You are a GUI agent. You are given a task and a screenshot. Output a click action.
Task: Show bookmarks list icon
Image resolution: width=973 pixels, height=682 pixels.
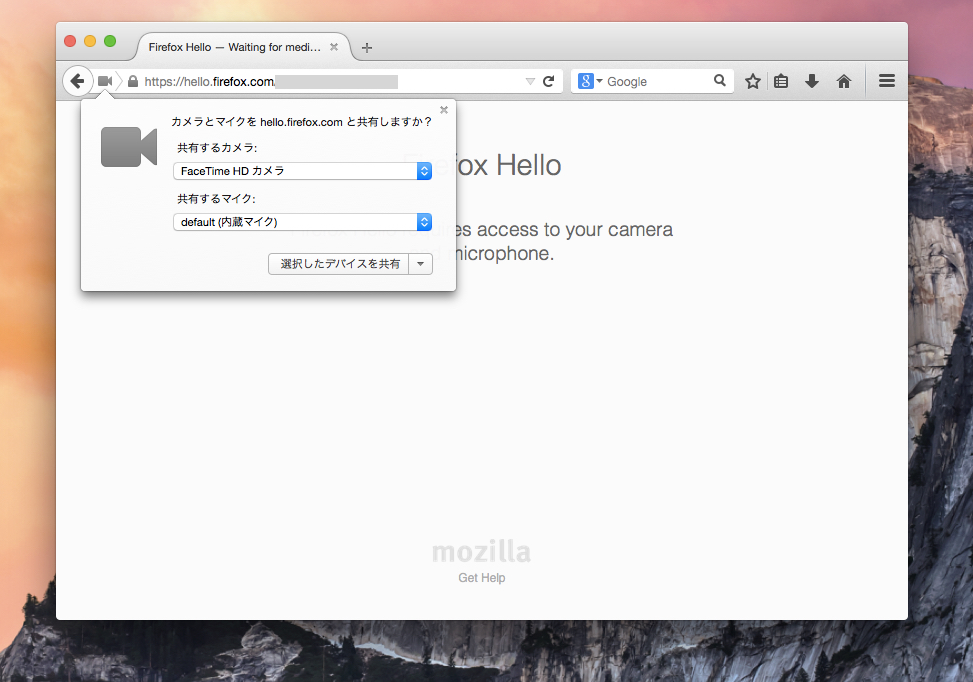(x=781, y=81)
